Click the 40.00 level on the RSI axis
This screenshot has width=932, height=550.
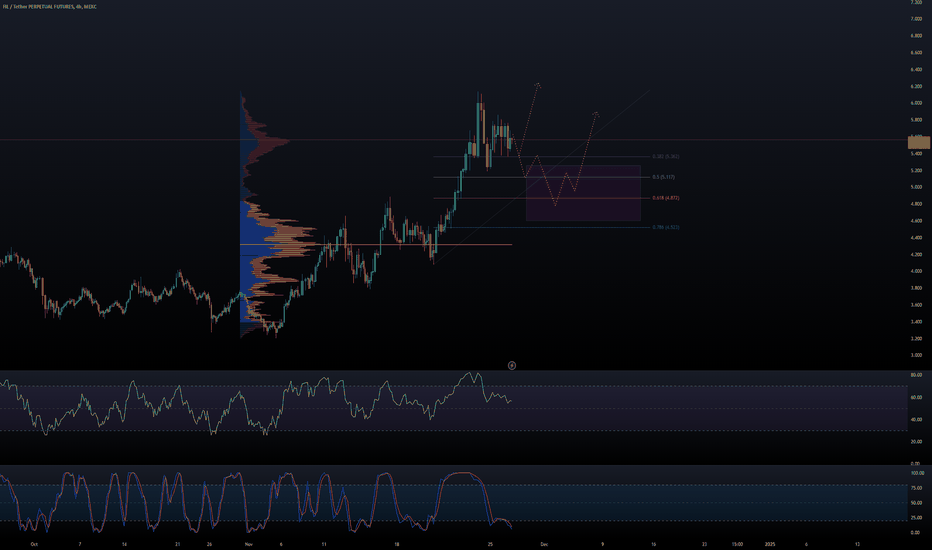coord(916,419)
